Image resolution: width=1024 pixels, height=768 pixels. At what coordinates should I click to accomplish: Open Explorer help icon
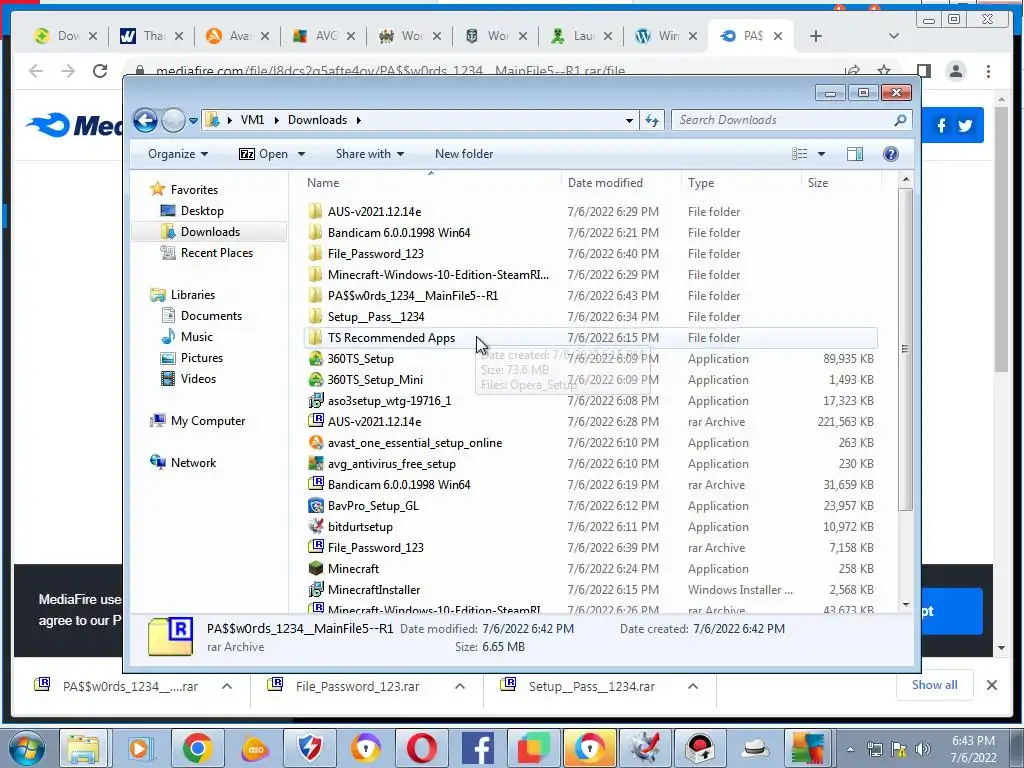(x=890, y=154)
